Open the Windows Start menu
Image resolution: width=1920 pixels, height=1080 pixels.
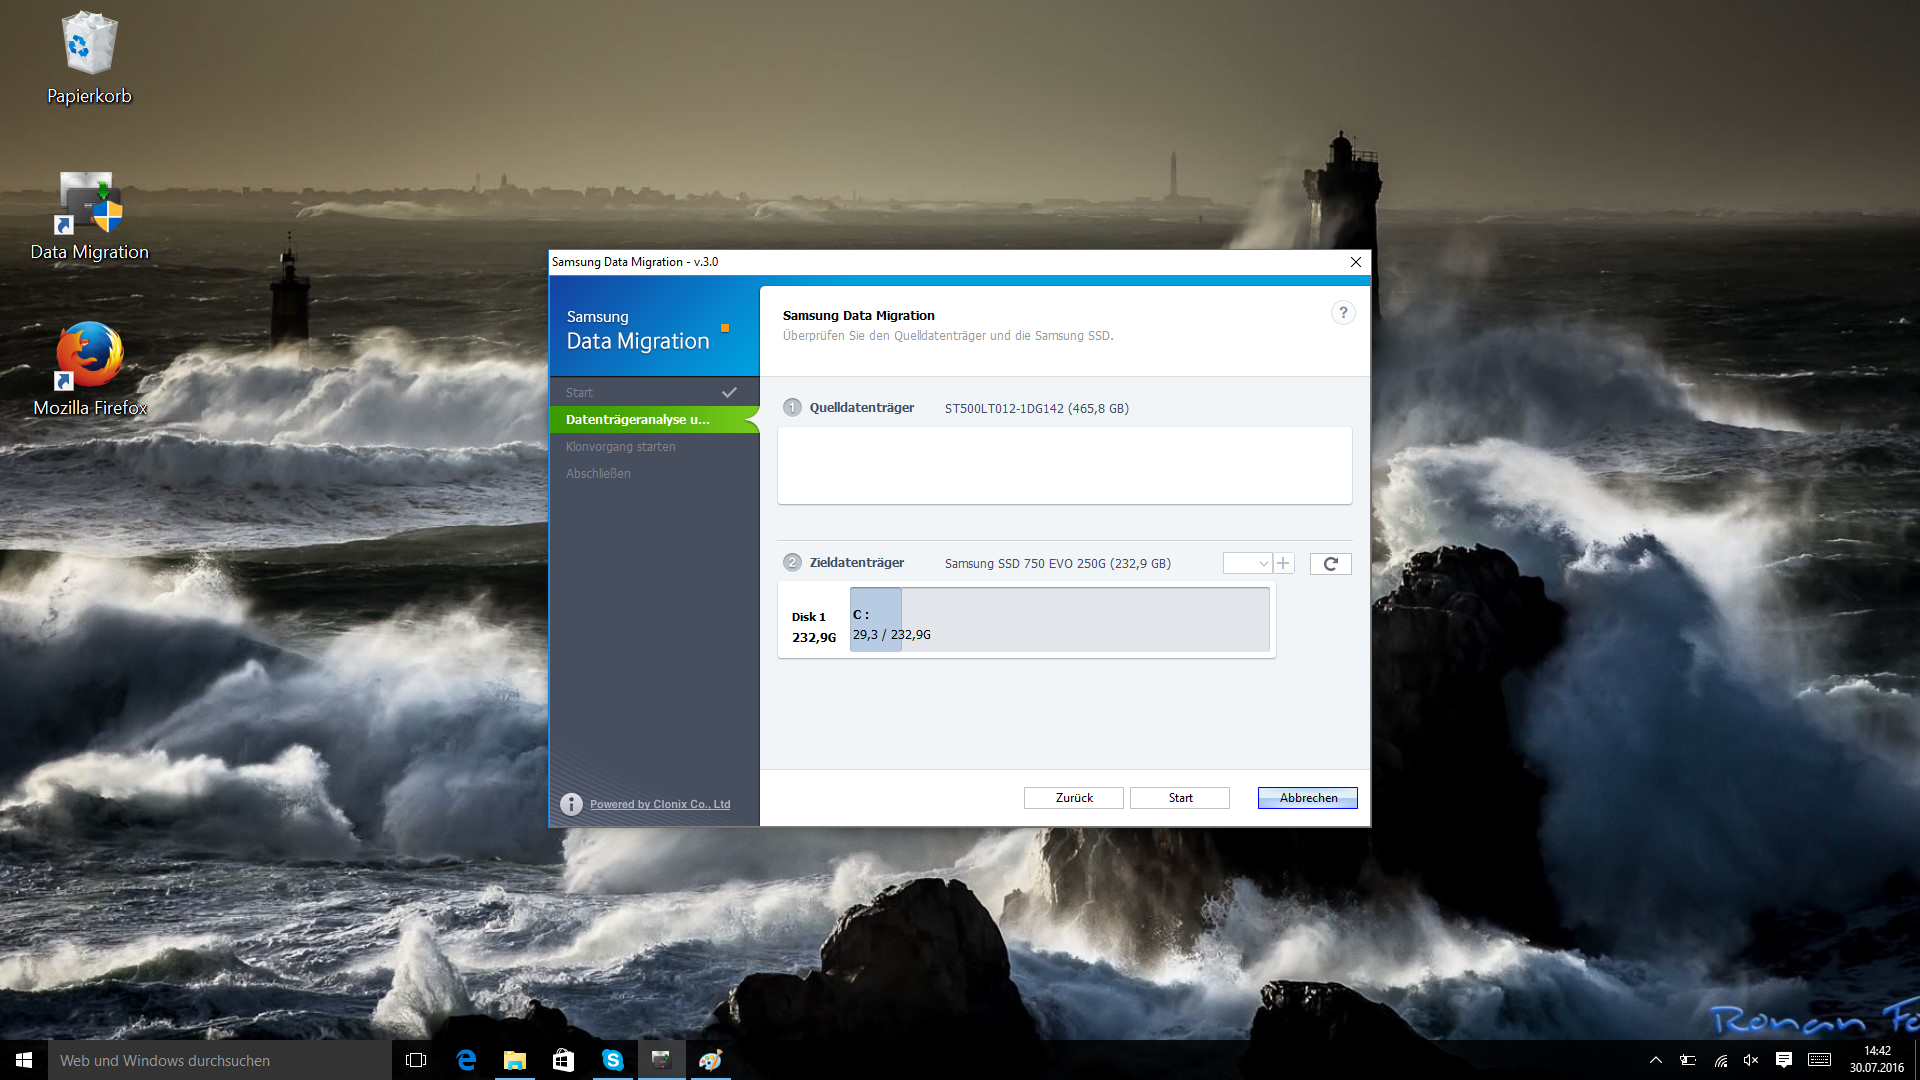coord(24,1060)
